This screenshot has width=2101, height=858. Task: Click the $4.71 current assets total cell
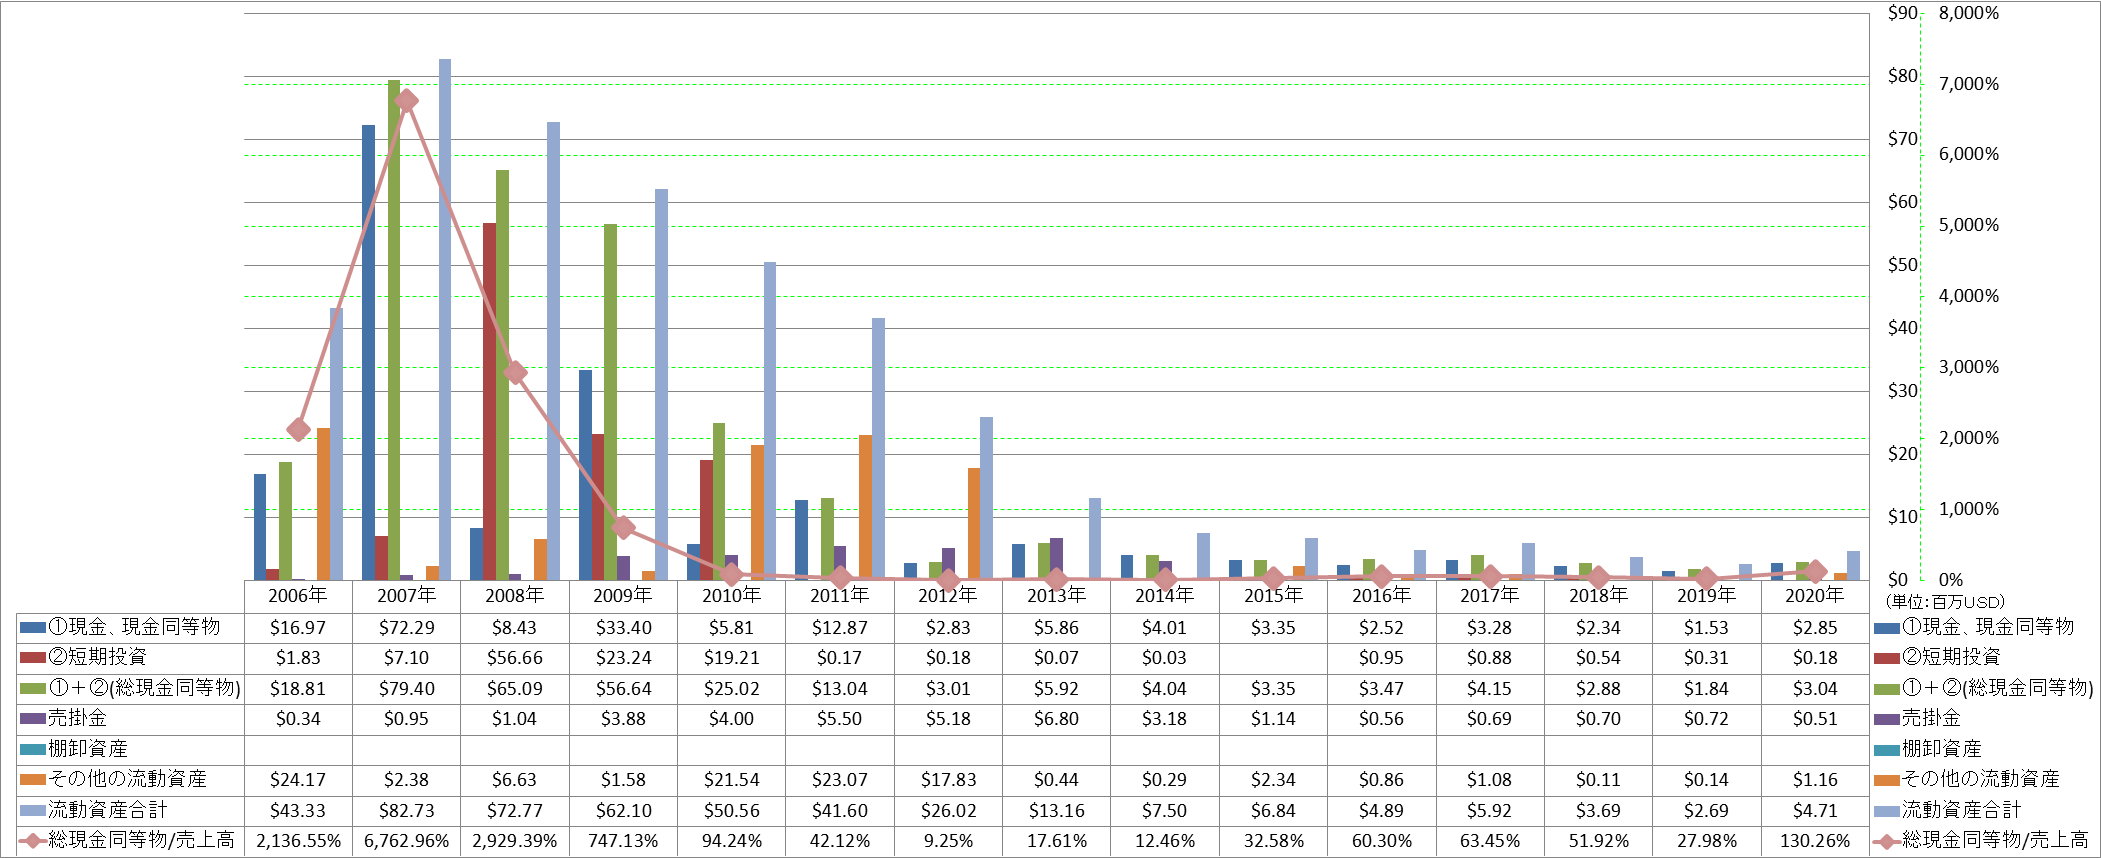1815,811
